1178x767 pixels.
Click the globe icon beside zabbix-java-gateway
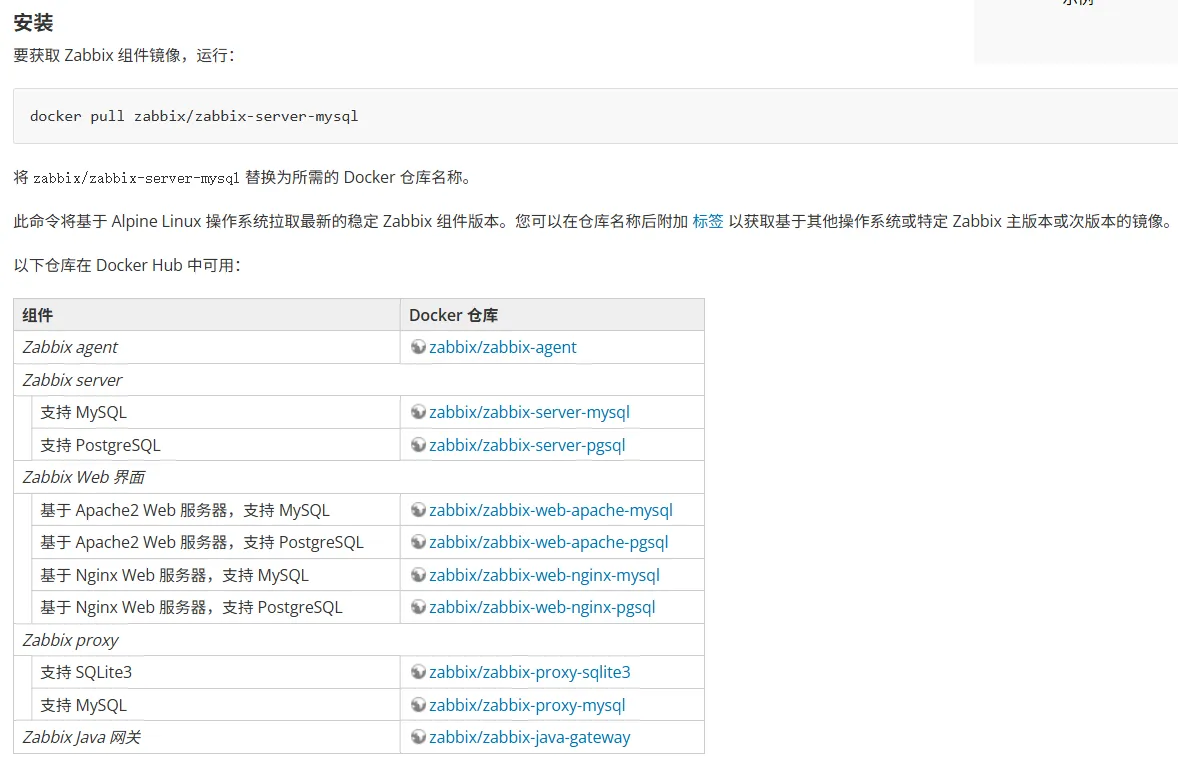coord(418,737)
